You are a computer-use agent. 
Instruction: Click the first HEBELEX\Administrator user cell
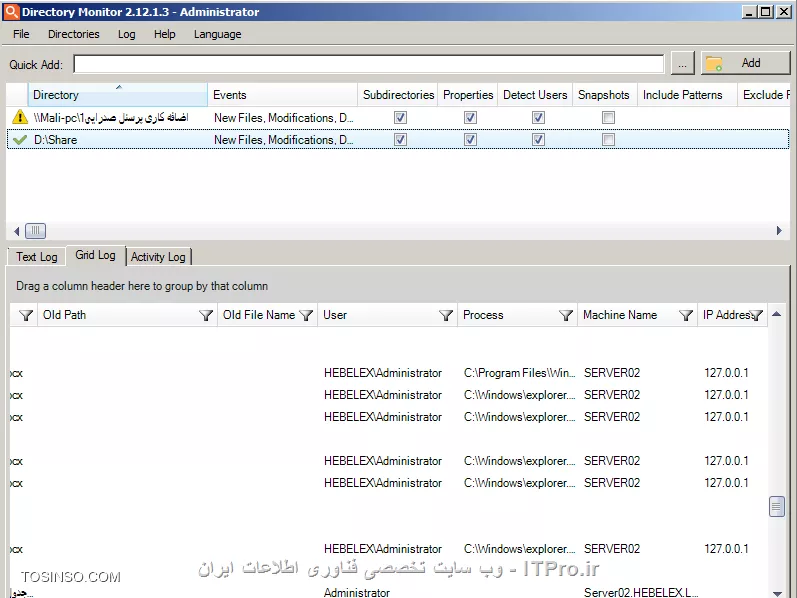(383, 373)
